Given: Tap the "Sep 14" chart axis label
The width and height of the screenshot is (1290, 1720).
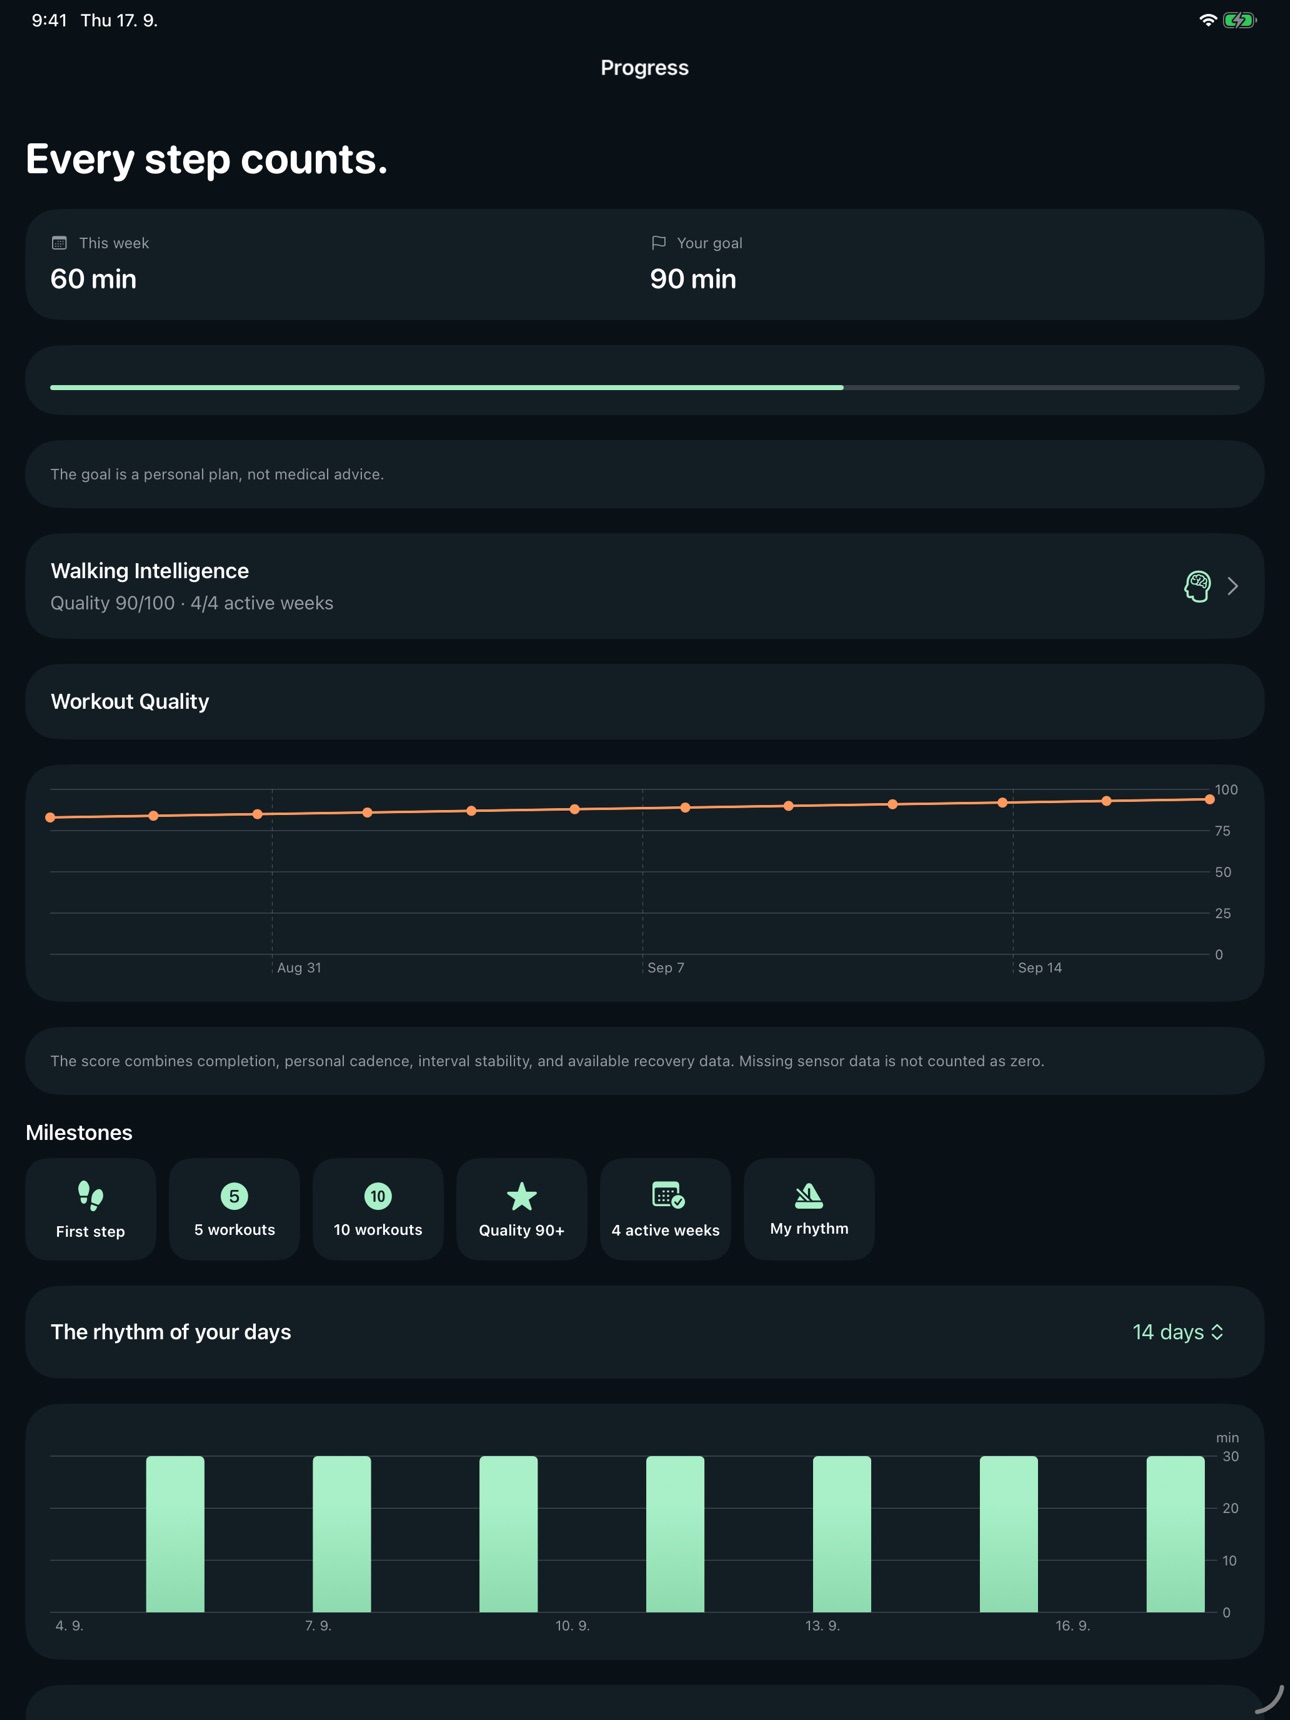Looking at the screenshot, I should pyautogui.click(x=1040, y=968).
